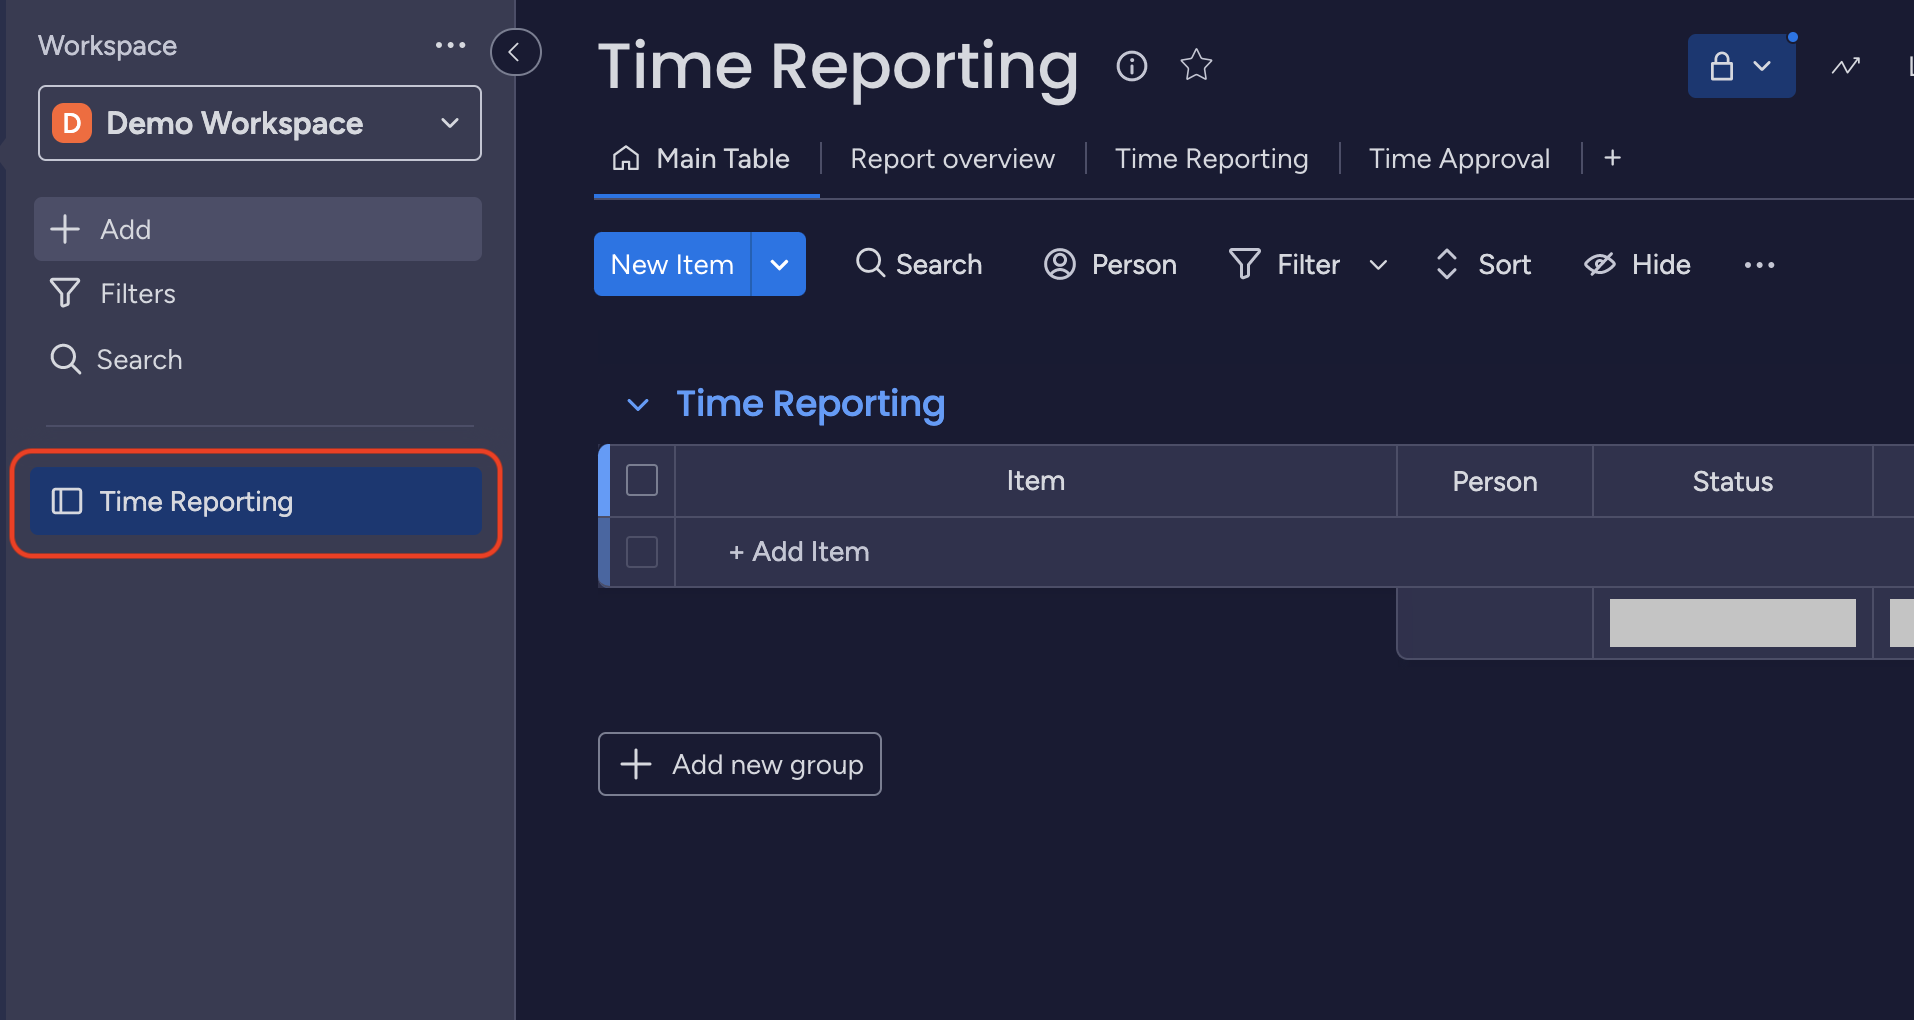Click the plus icon in Add new group

point(636,764)
